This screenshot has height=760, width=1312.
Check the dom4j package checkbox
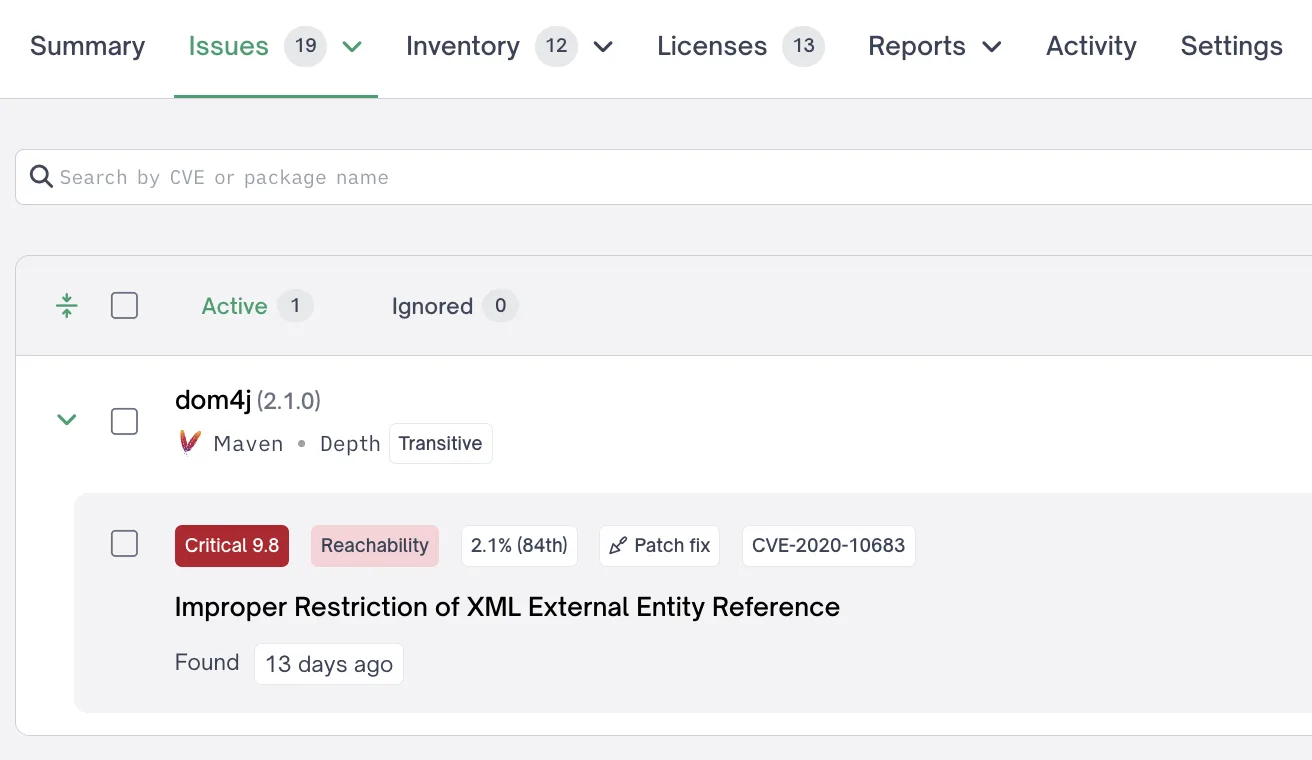124,421
